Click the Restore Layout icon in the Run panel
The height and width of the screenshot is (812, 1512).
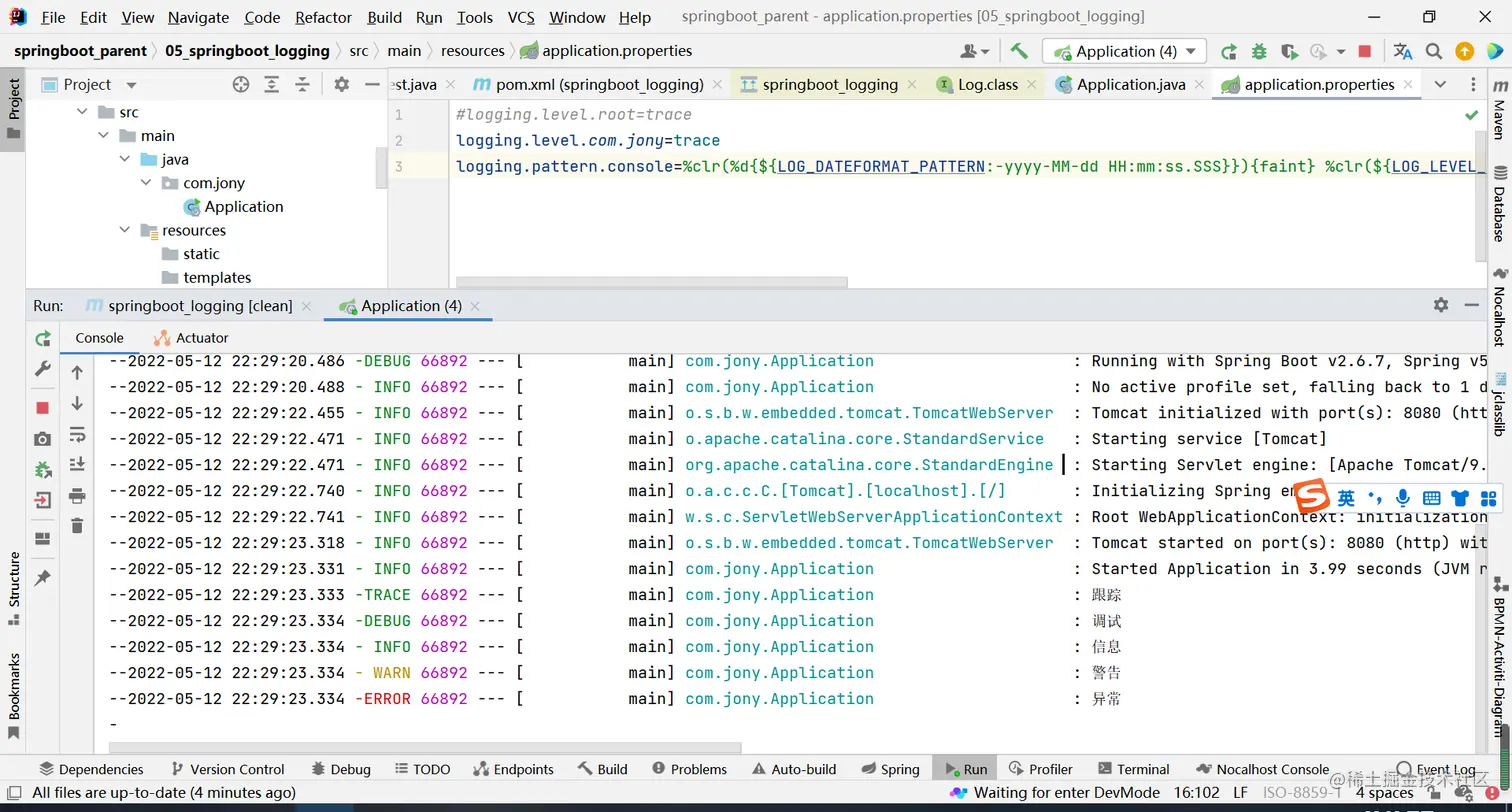click(43, 539)
